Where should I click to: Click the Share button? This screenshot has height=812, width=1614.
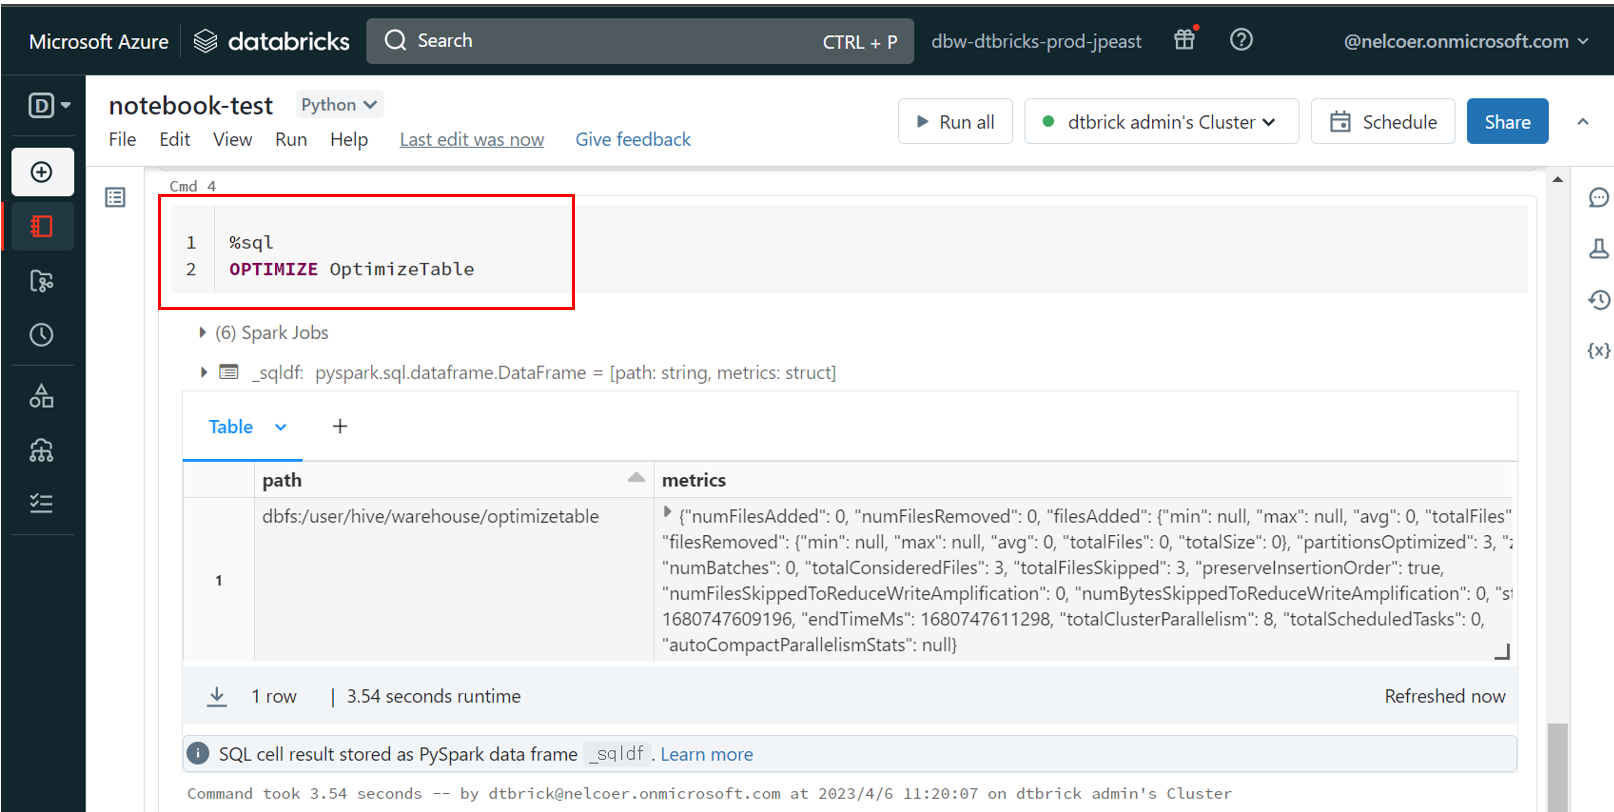click(1507, 122)
